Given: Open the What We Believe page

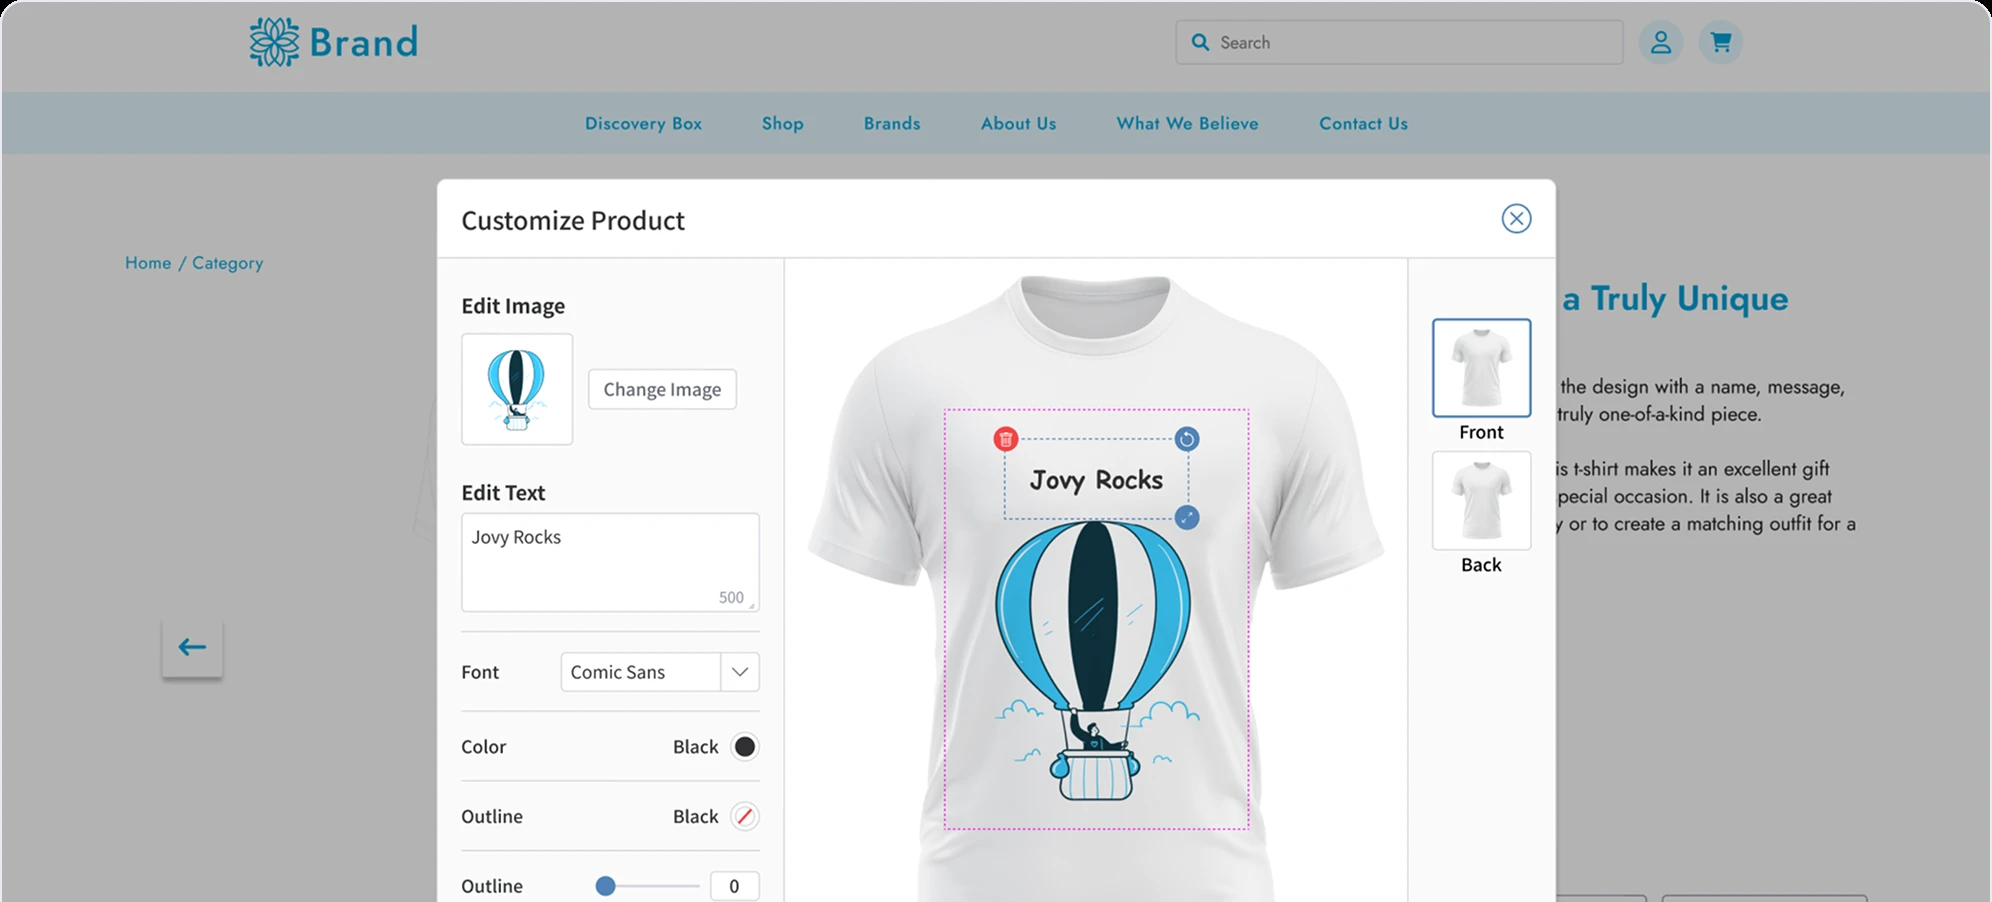Looking at the screenshot, I should (x=1186, y=123).
